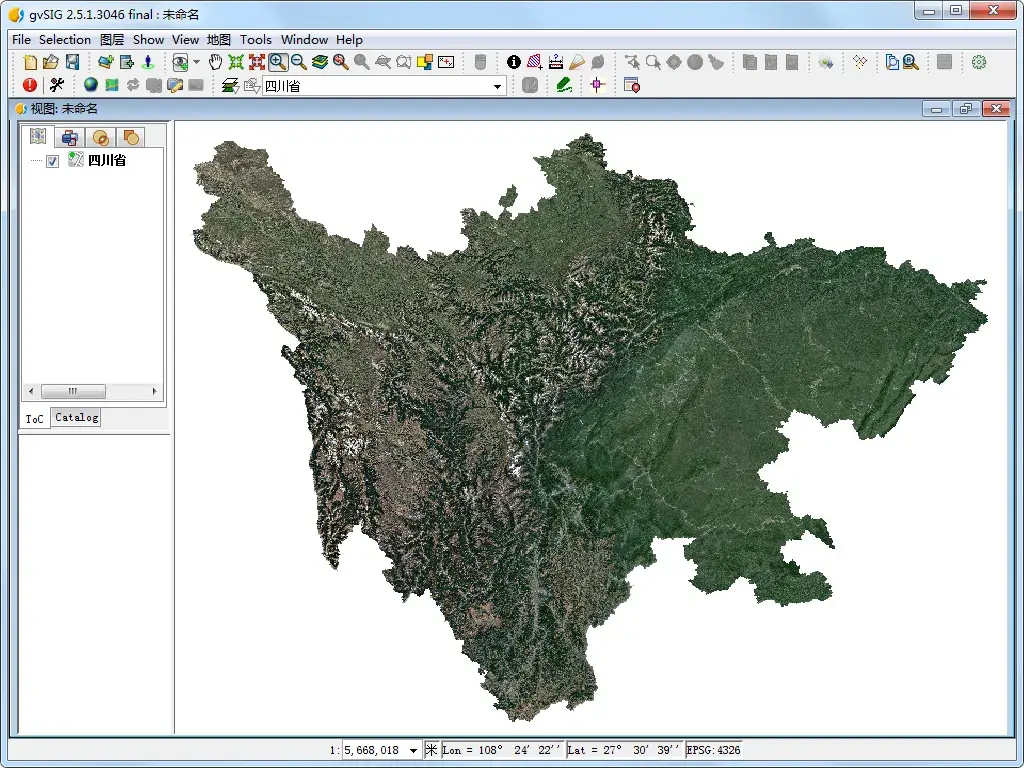Image resolution: width=1024 pixels, height=768 pixels.
Task: Click the wrench toolbox icon
Action: 57,84
